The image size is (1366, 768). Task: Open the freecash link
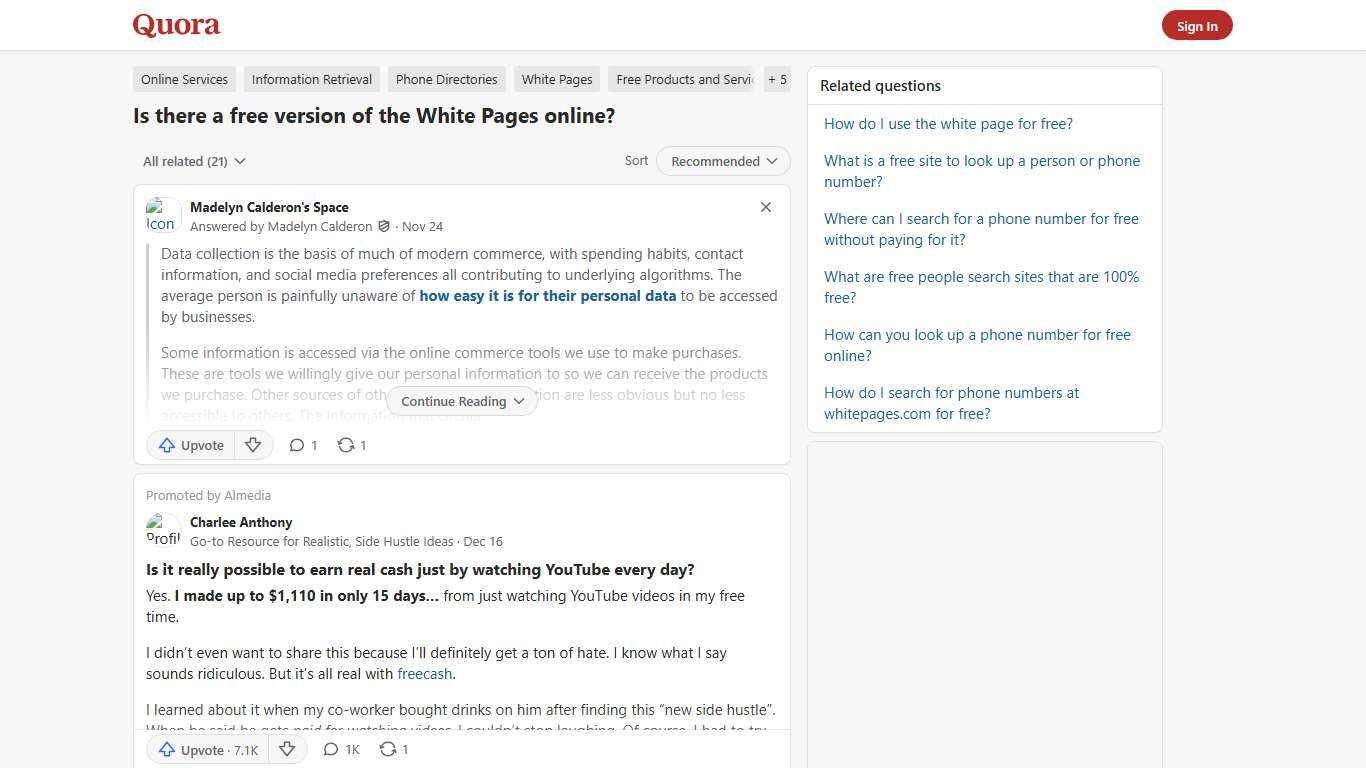point(424,673)
